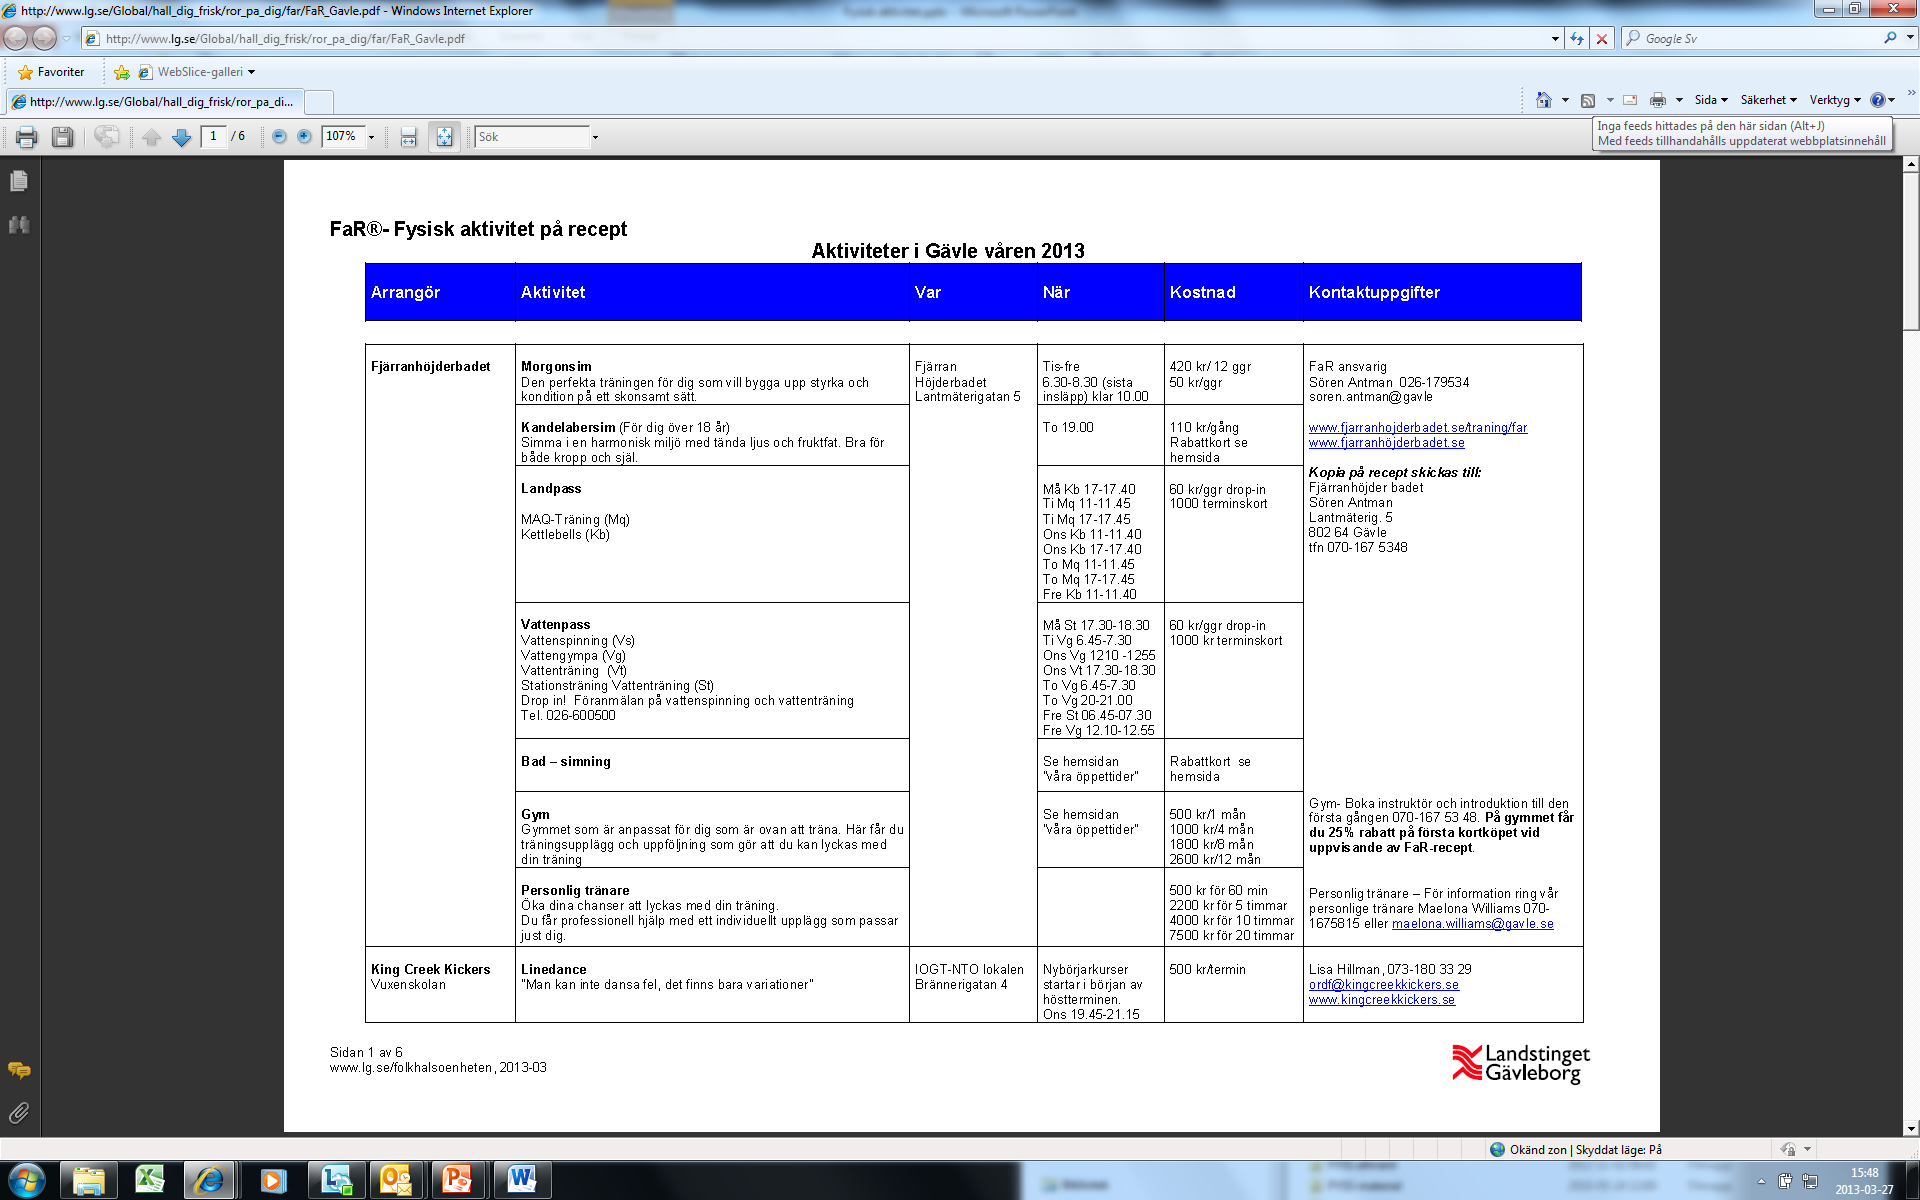Screen dimensions: 1920x1200
Task: Open the Verktyg menu
Action: [1835, 100]
